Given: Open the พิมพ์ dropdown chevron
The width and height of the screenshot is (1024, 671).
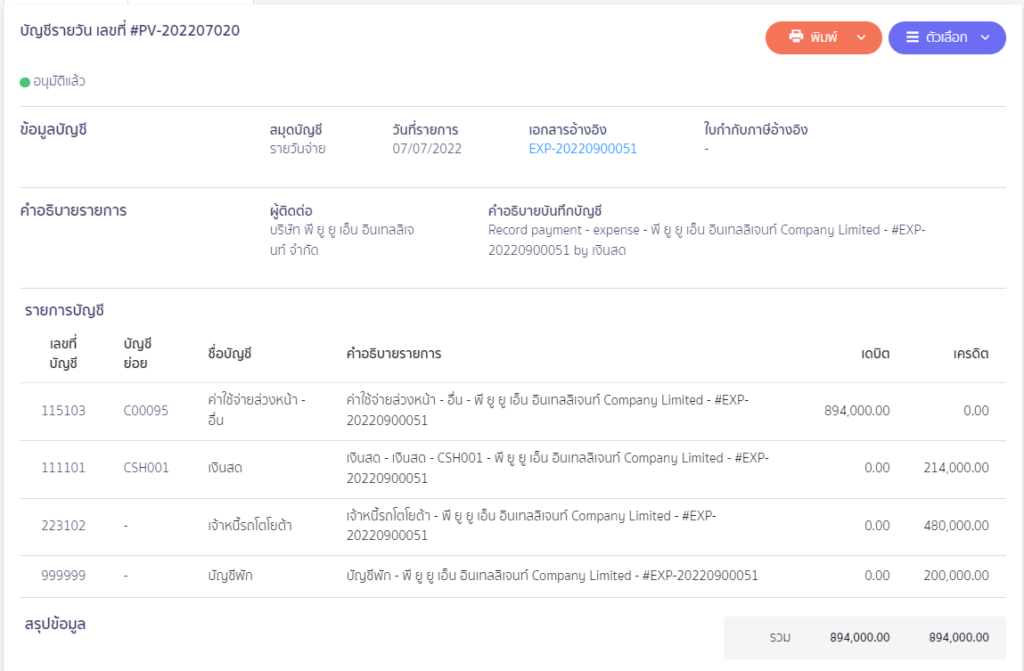Looking at the screenshot, I should [x=861, y=38].
